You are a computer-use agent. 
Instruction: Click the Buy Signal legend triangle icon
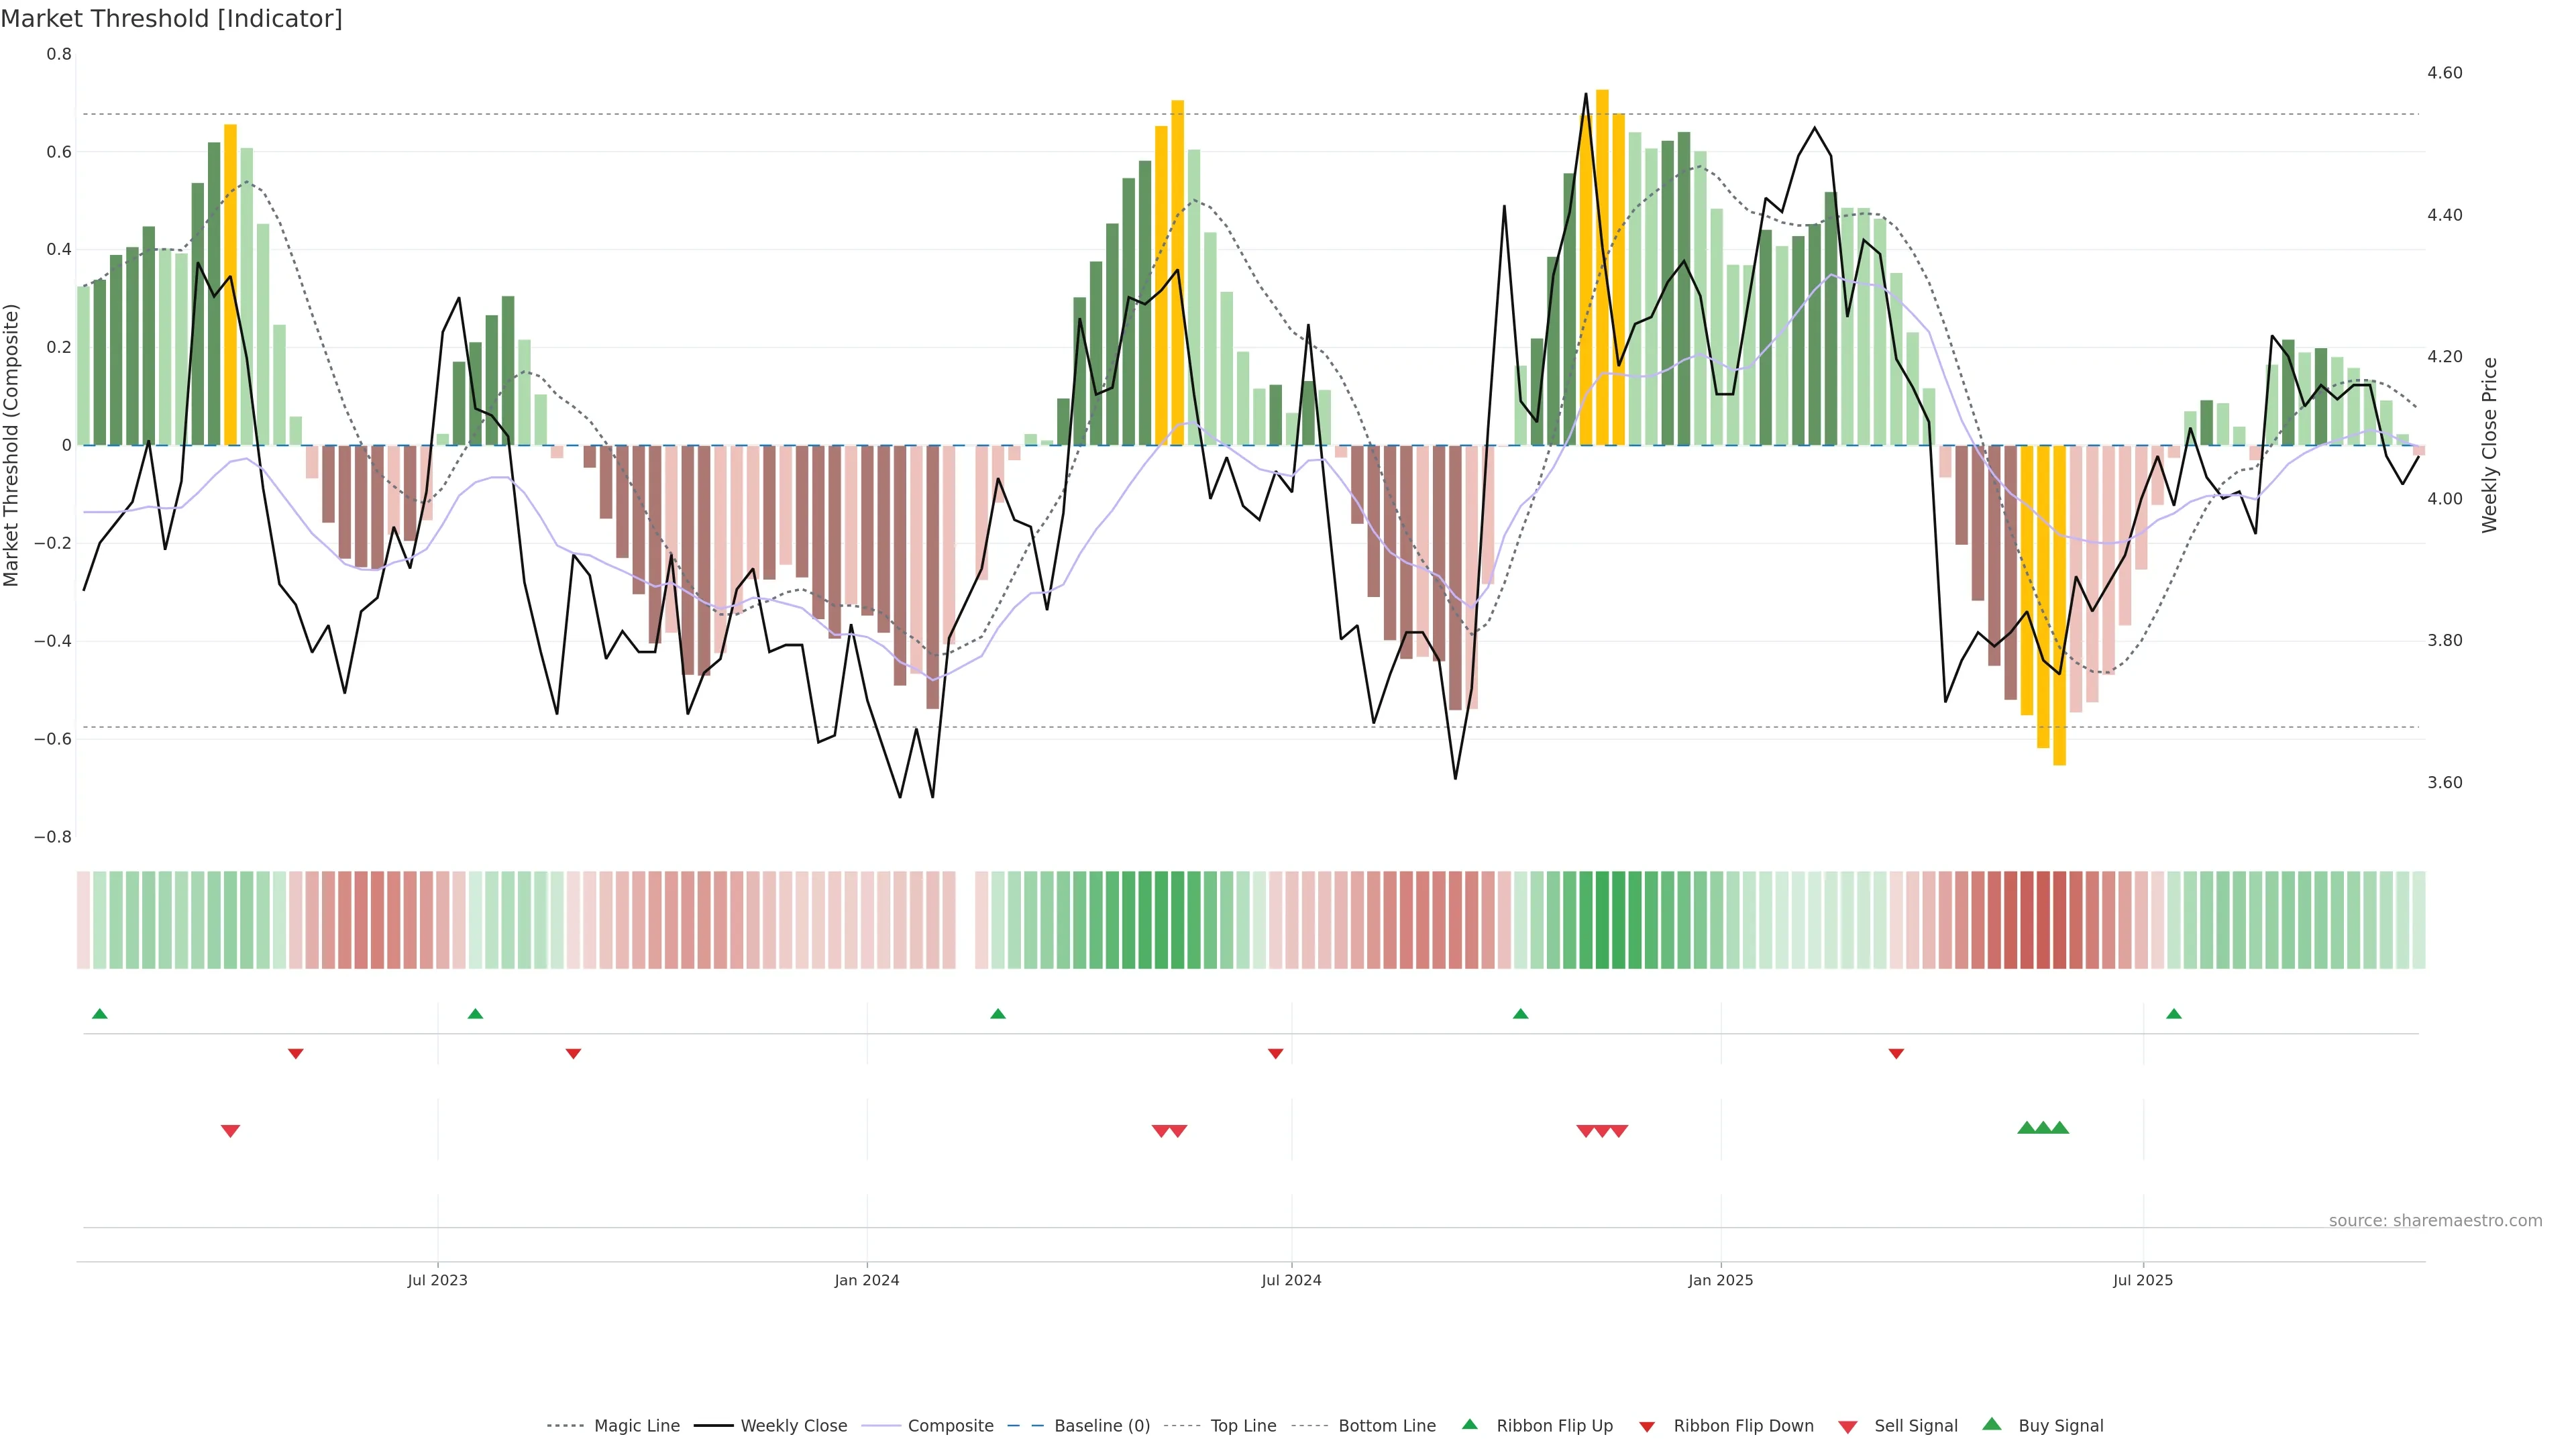[x=1991, y=1424]
